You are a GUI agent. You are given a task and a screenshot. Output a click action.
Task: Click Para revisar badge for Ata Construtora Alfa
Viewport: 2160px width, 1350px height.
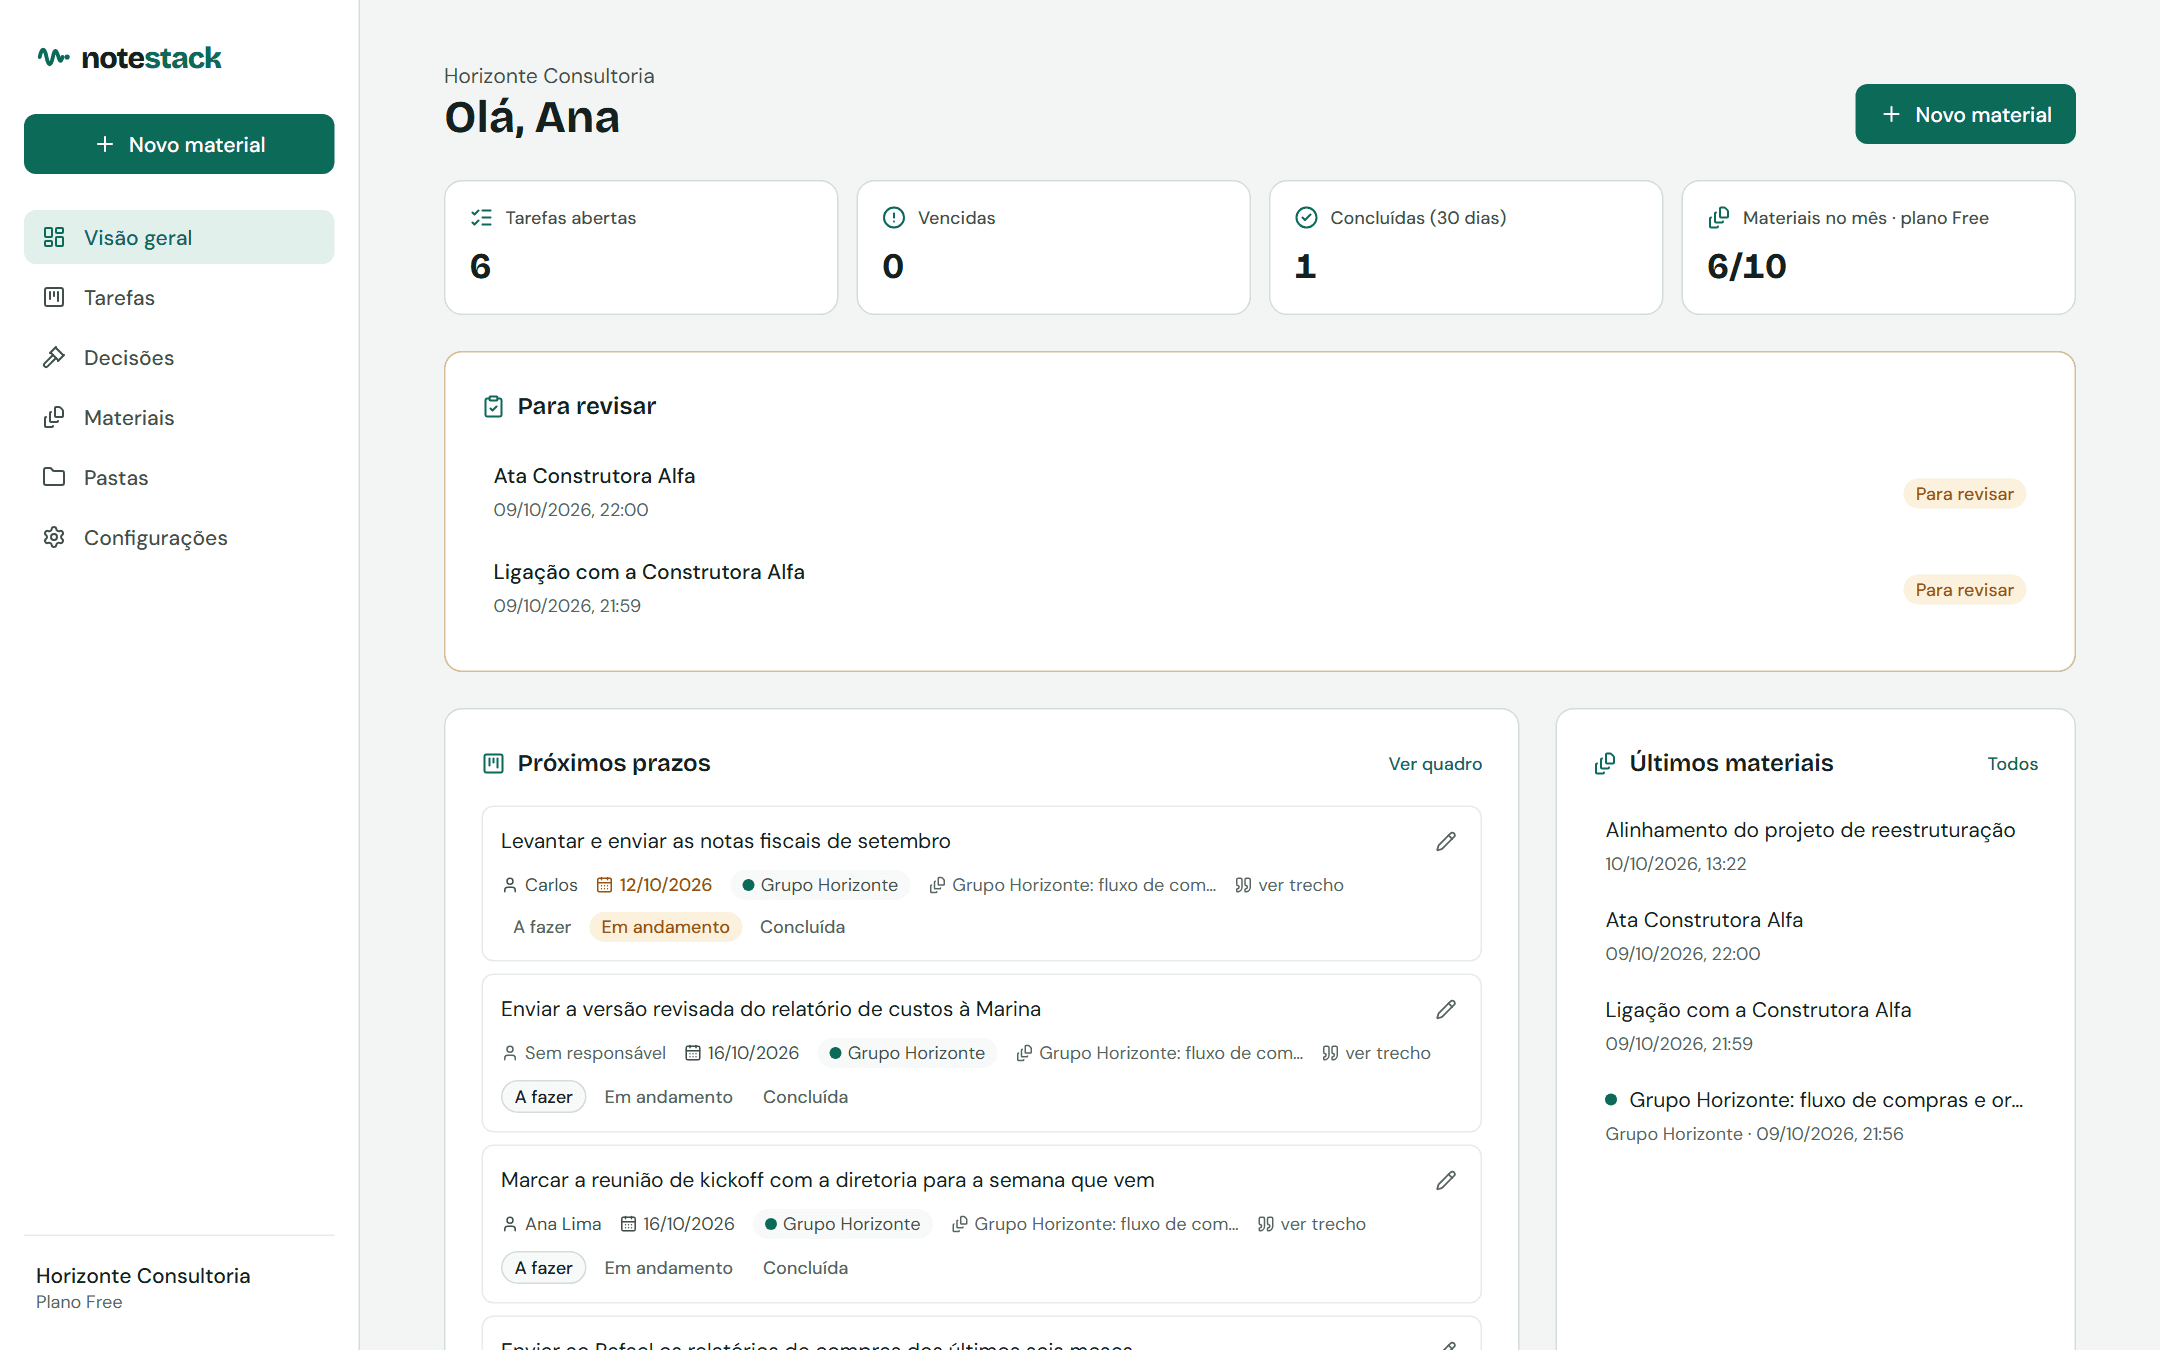[1964, 494]
